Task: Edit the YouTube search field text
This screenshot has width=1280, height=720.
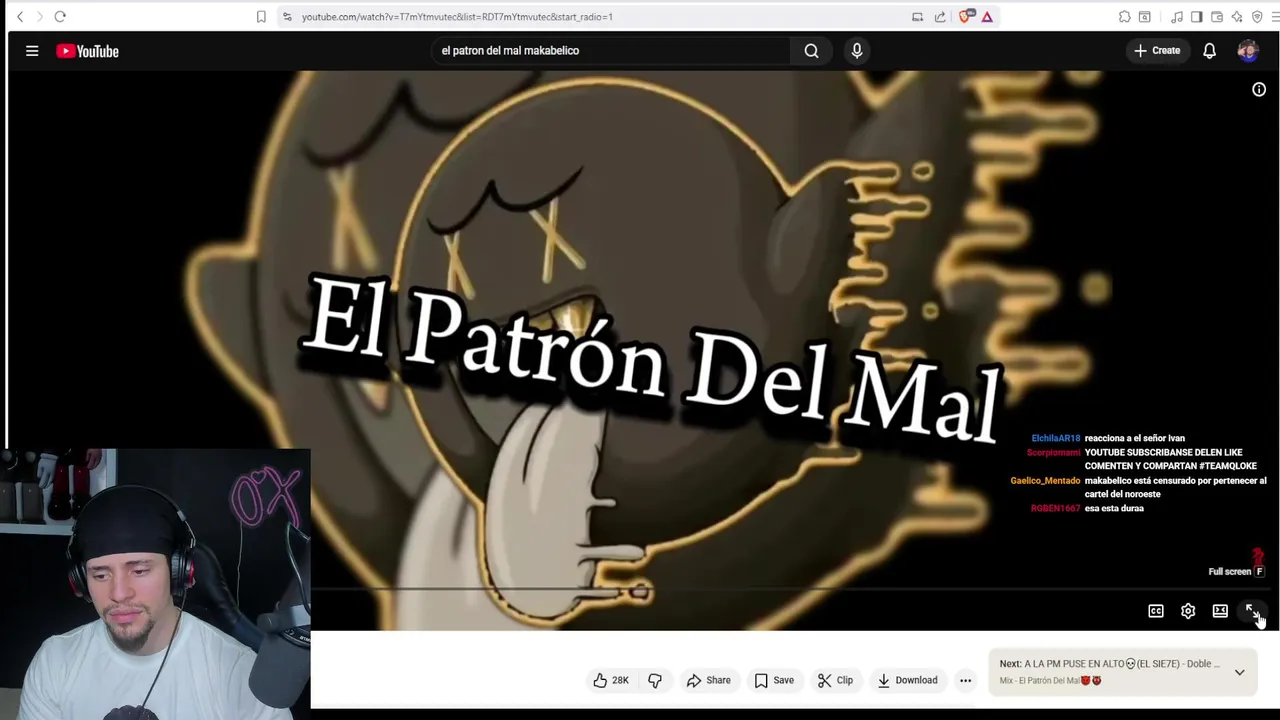Action: 610,51
